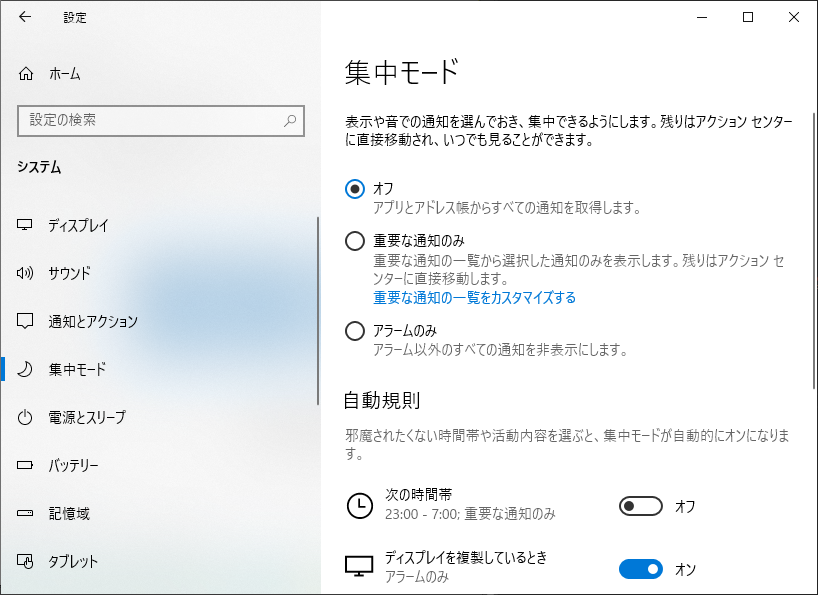Select the 電源とスリープ power icon
Viewport: 818px width, 595px height.
(25, 417)
